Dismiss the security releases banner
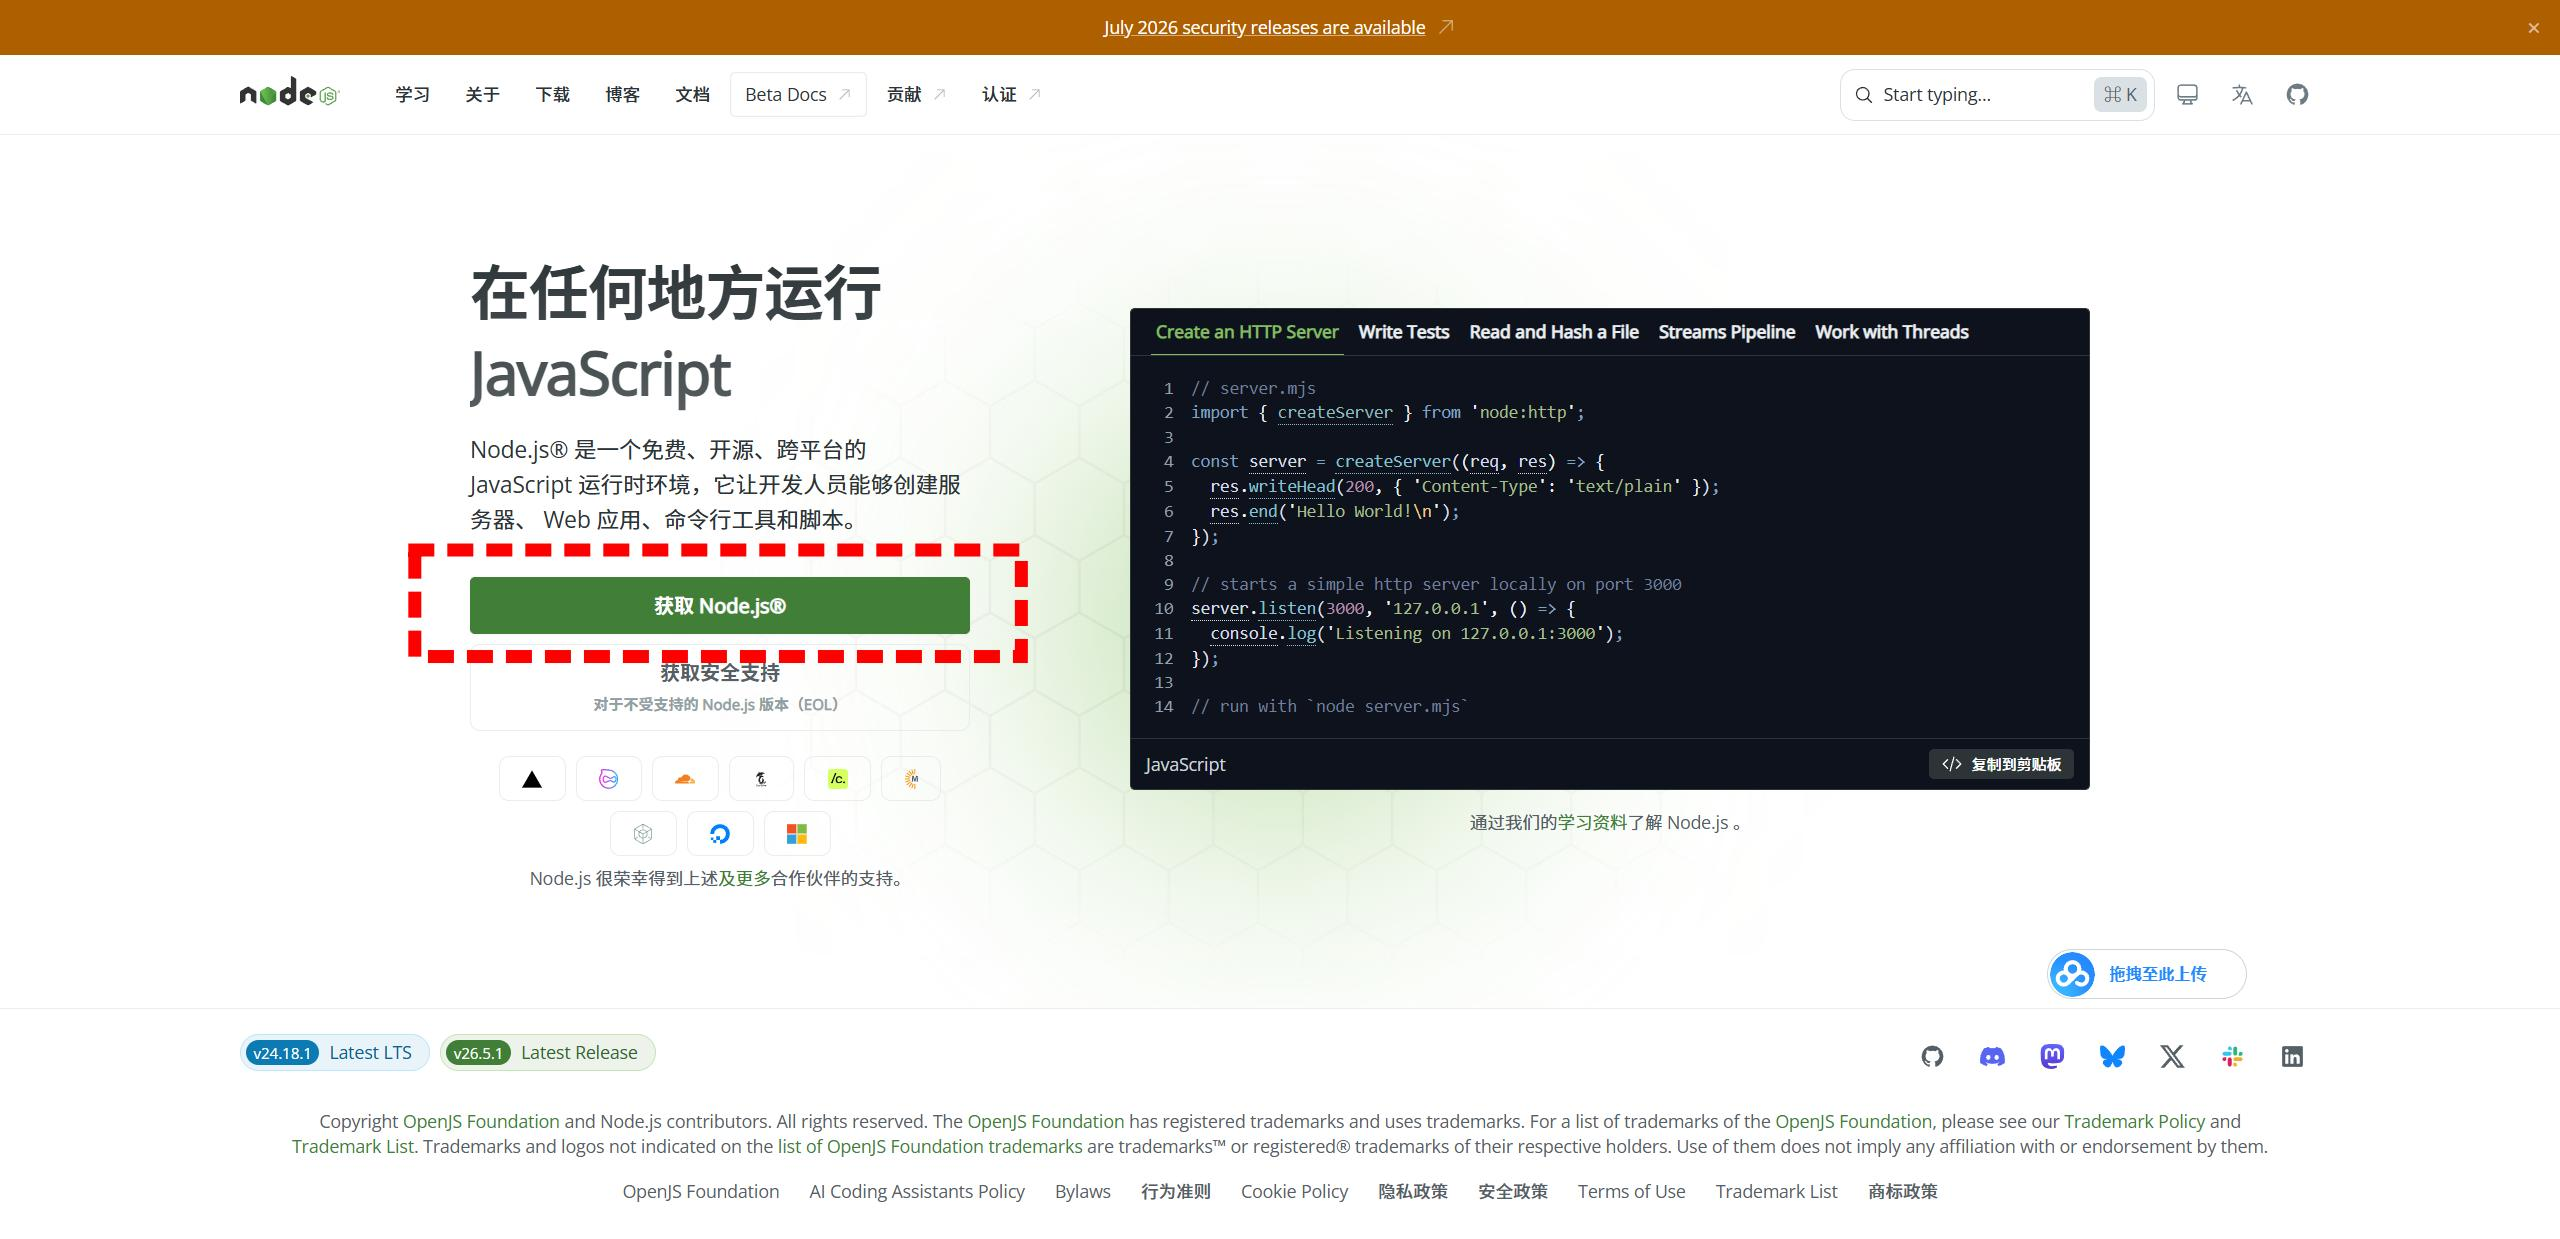This screenshot has width=2560, height=1239. tap(2534, 28)
